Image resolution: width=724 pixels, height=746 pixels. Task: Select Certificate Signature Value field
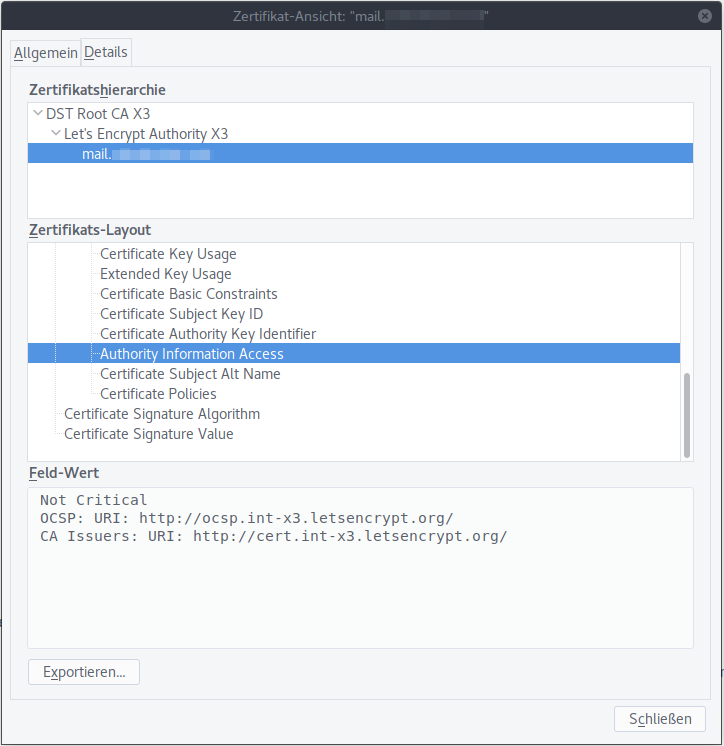pos(148,434)
